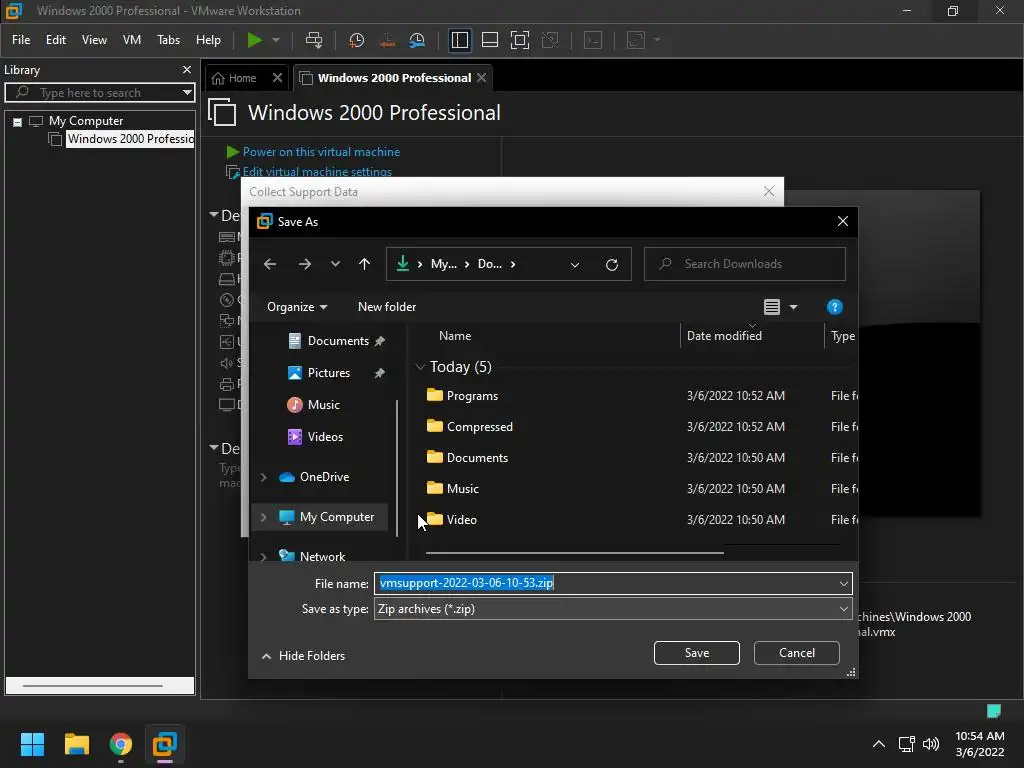Go back in the Save As dialog
1024x768 pixels.
270,264
